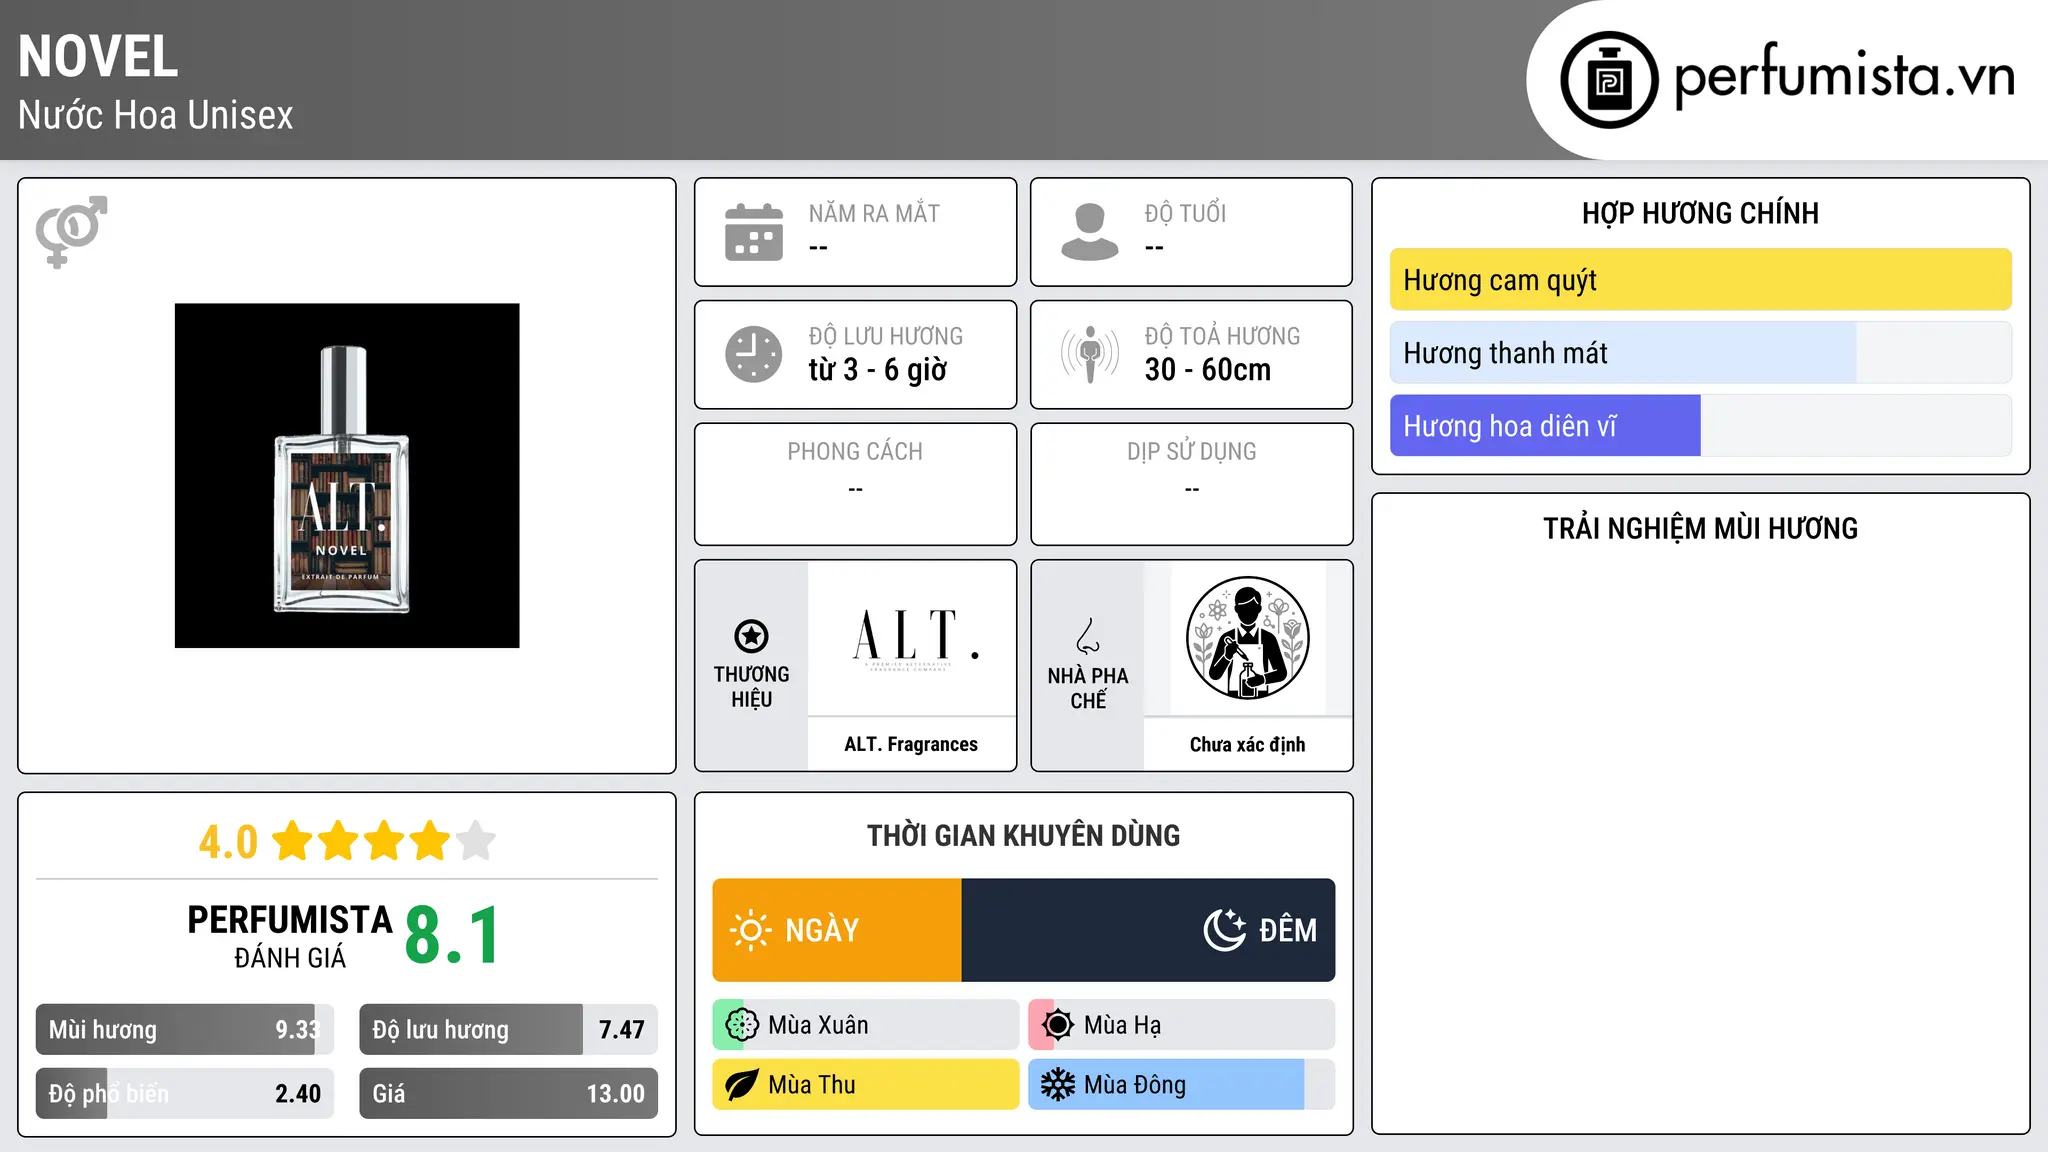Click the Phong cách label
Image resolution: width=2048 pixels, height=1152 pixels.
pyautogui.click(x=855, y=452)
